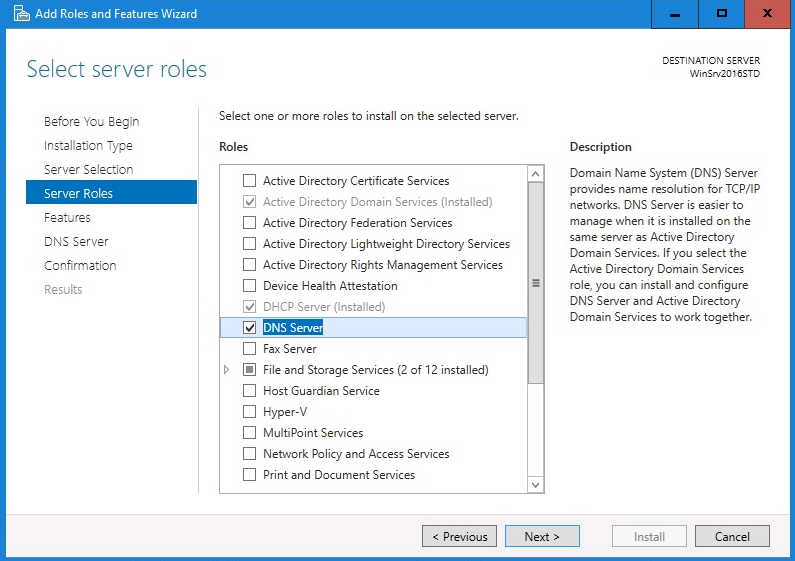This screenshot has height=561, width=795.
Task: Click the roles list scrollbar thumb
Action: coord(535,283)
